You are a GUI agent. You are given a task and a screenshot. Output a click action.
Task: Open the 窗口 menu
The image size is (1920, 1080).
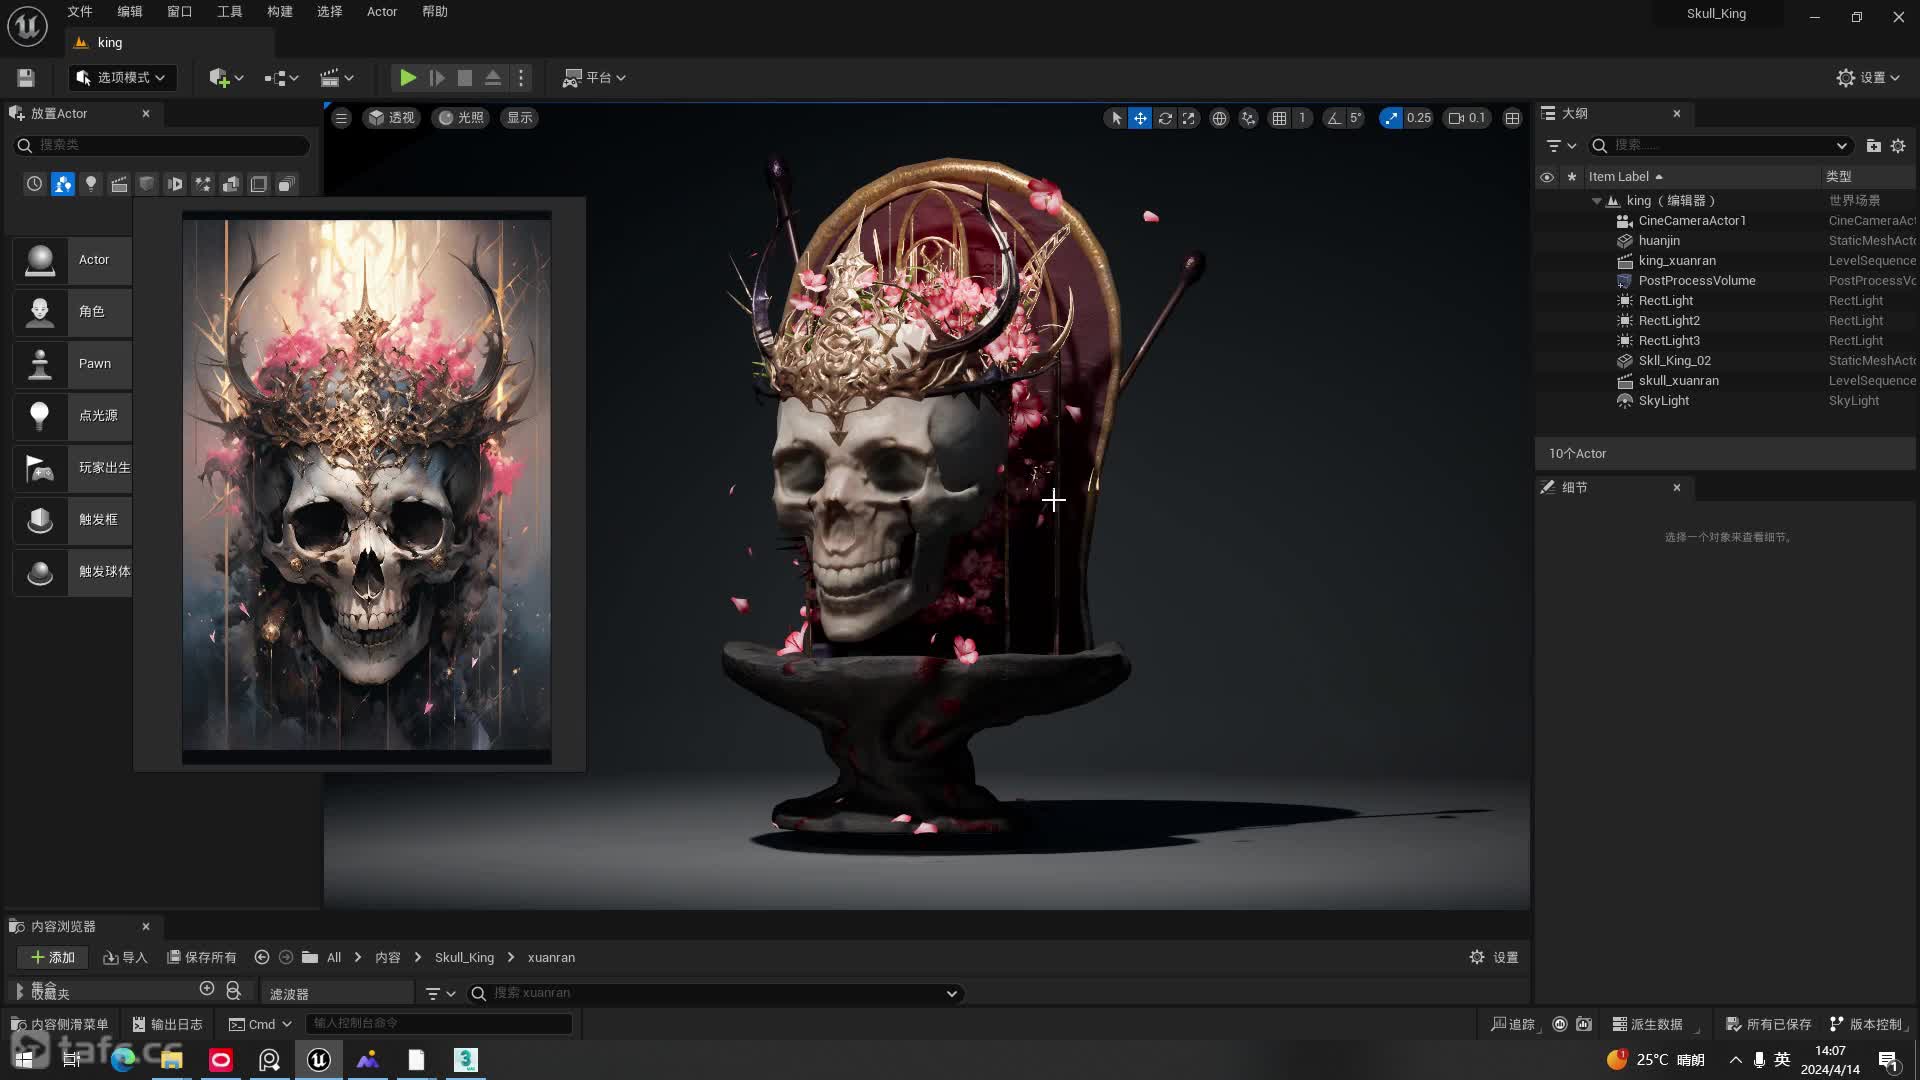coord(180,12)
